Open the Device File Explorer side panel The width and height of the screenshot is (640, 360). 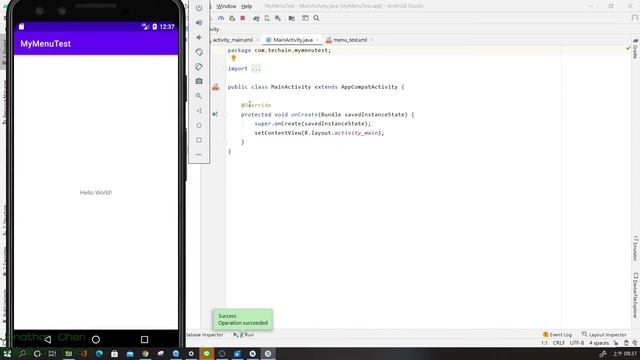coord(636,296)
